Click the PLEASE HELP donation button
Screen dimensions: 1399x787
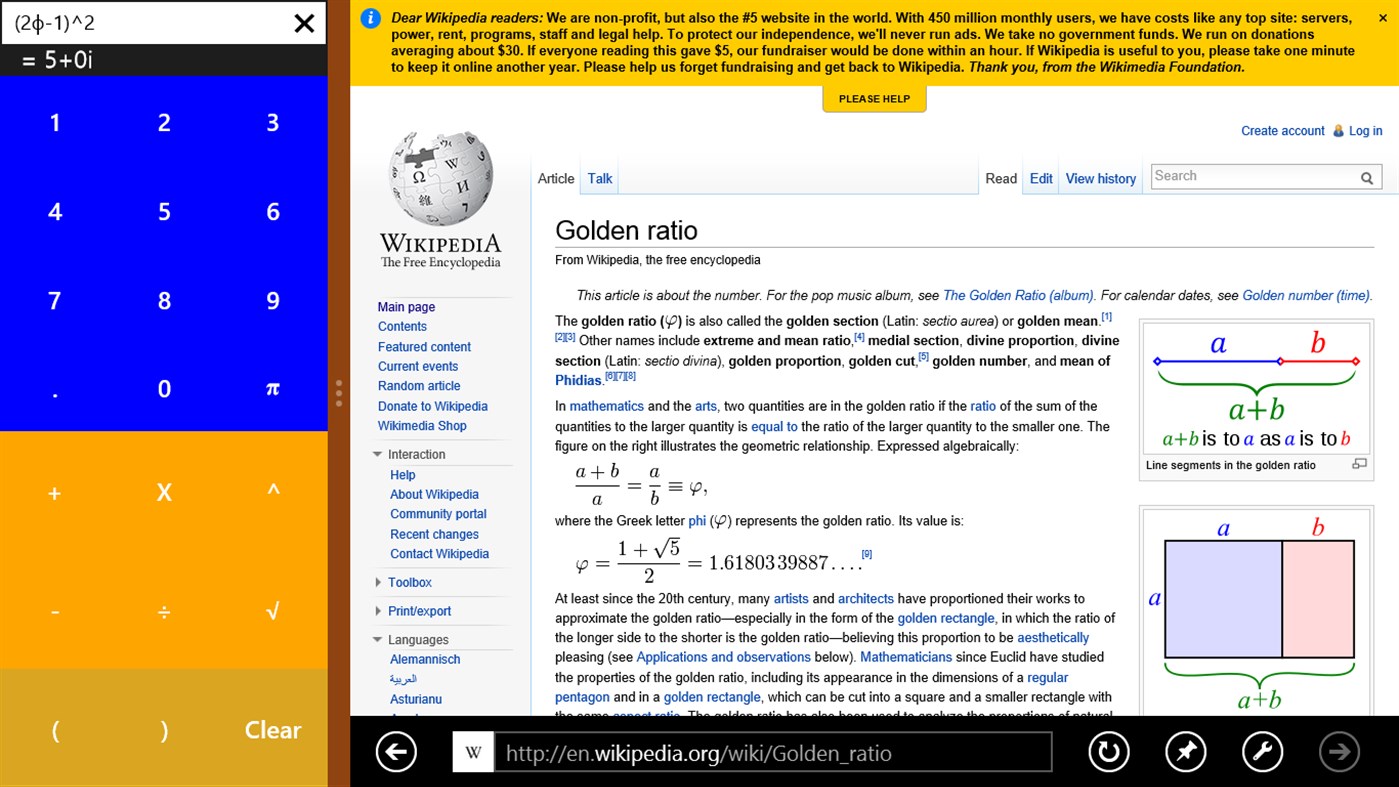[x=874, y=97]
